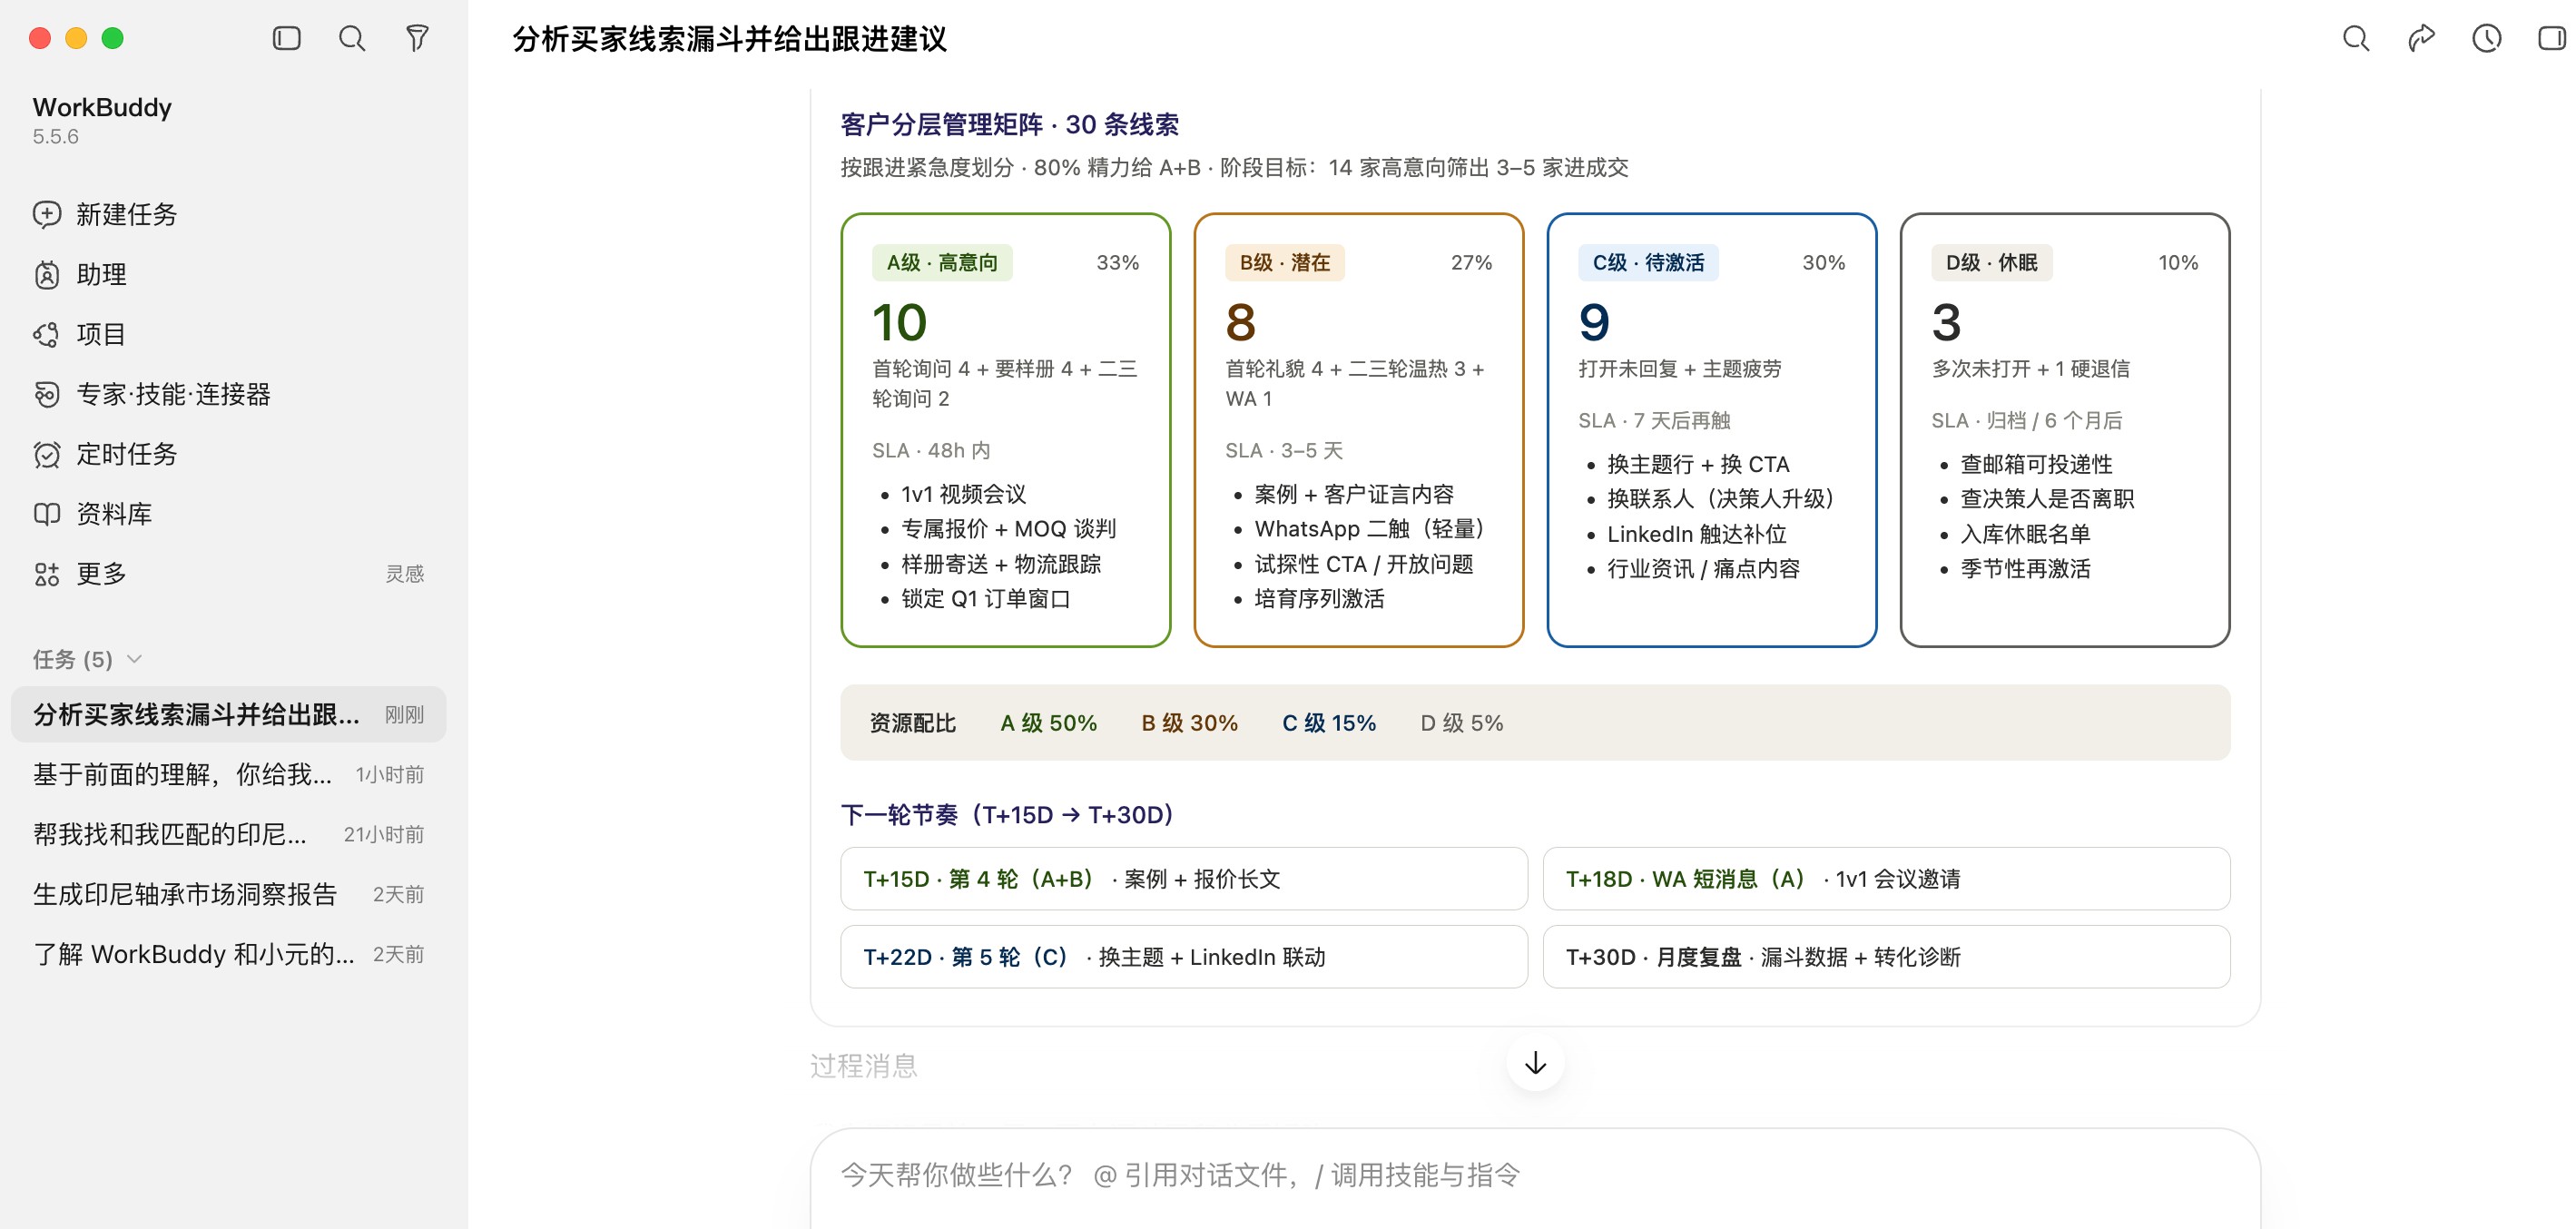Click the 新建任务 plus icon

click(x=47, y=214)
